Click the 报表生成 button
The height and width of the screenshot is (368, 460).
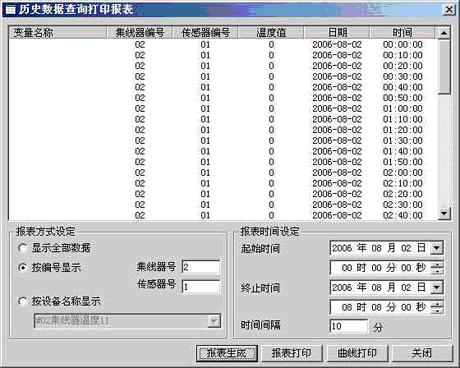[227, 353]
